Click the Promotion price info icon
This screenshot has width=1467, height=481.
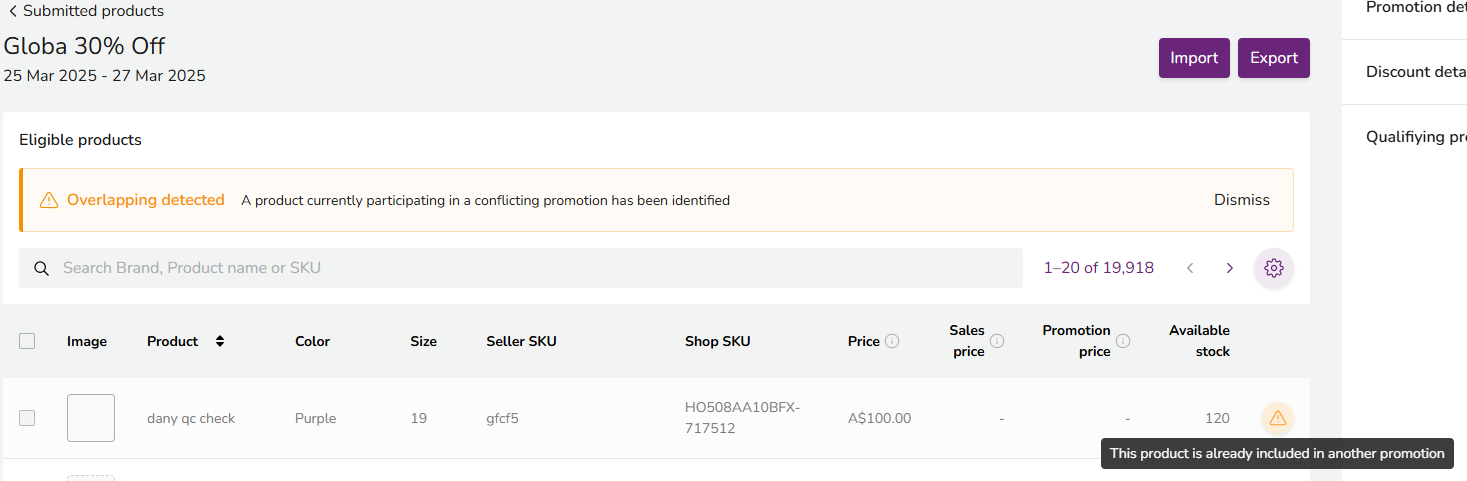1123,341
